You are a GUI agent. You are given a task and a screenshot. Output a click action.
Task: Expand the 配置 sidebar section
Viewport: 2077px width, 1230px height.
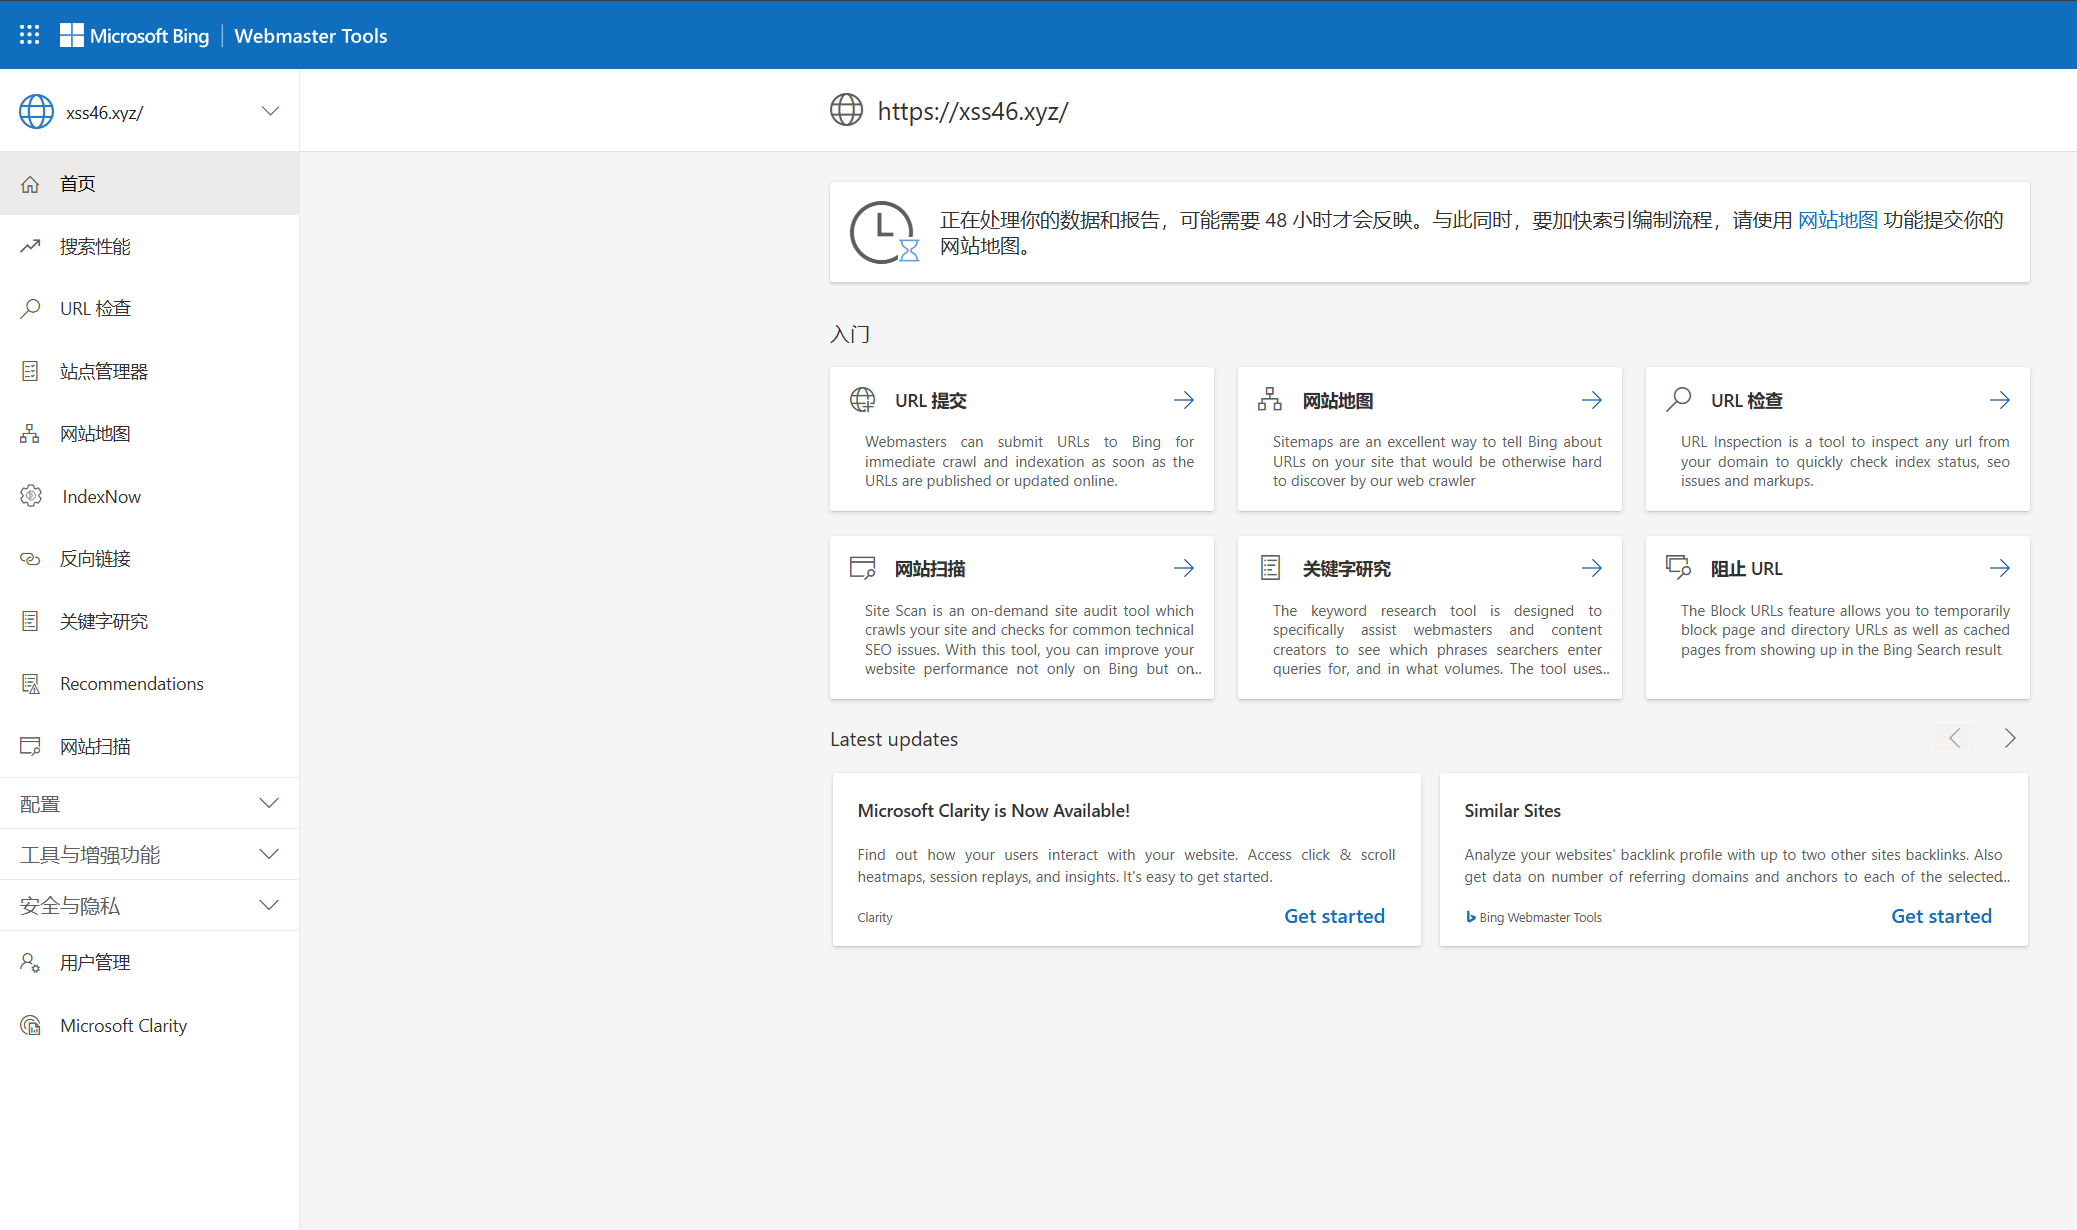150,803
